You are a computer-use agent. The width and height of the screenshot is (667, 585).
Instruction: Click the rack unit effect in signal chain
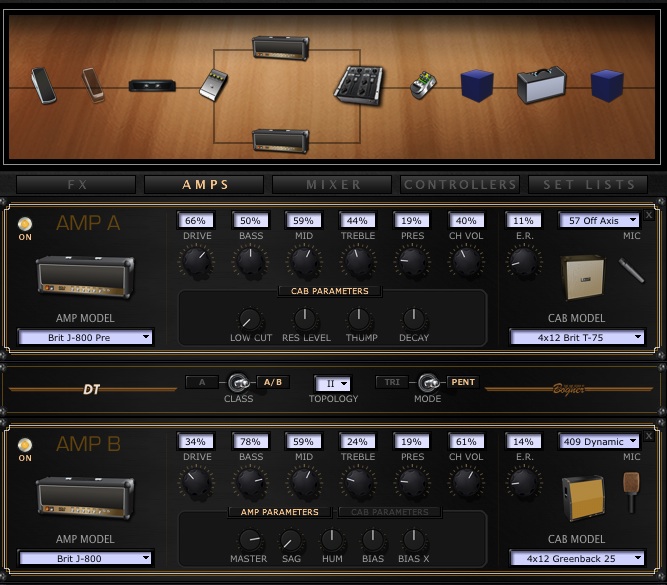pyautogui.click(x=153, y=85)
